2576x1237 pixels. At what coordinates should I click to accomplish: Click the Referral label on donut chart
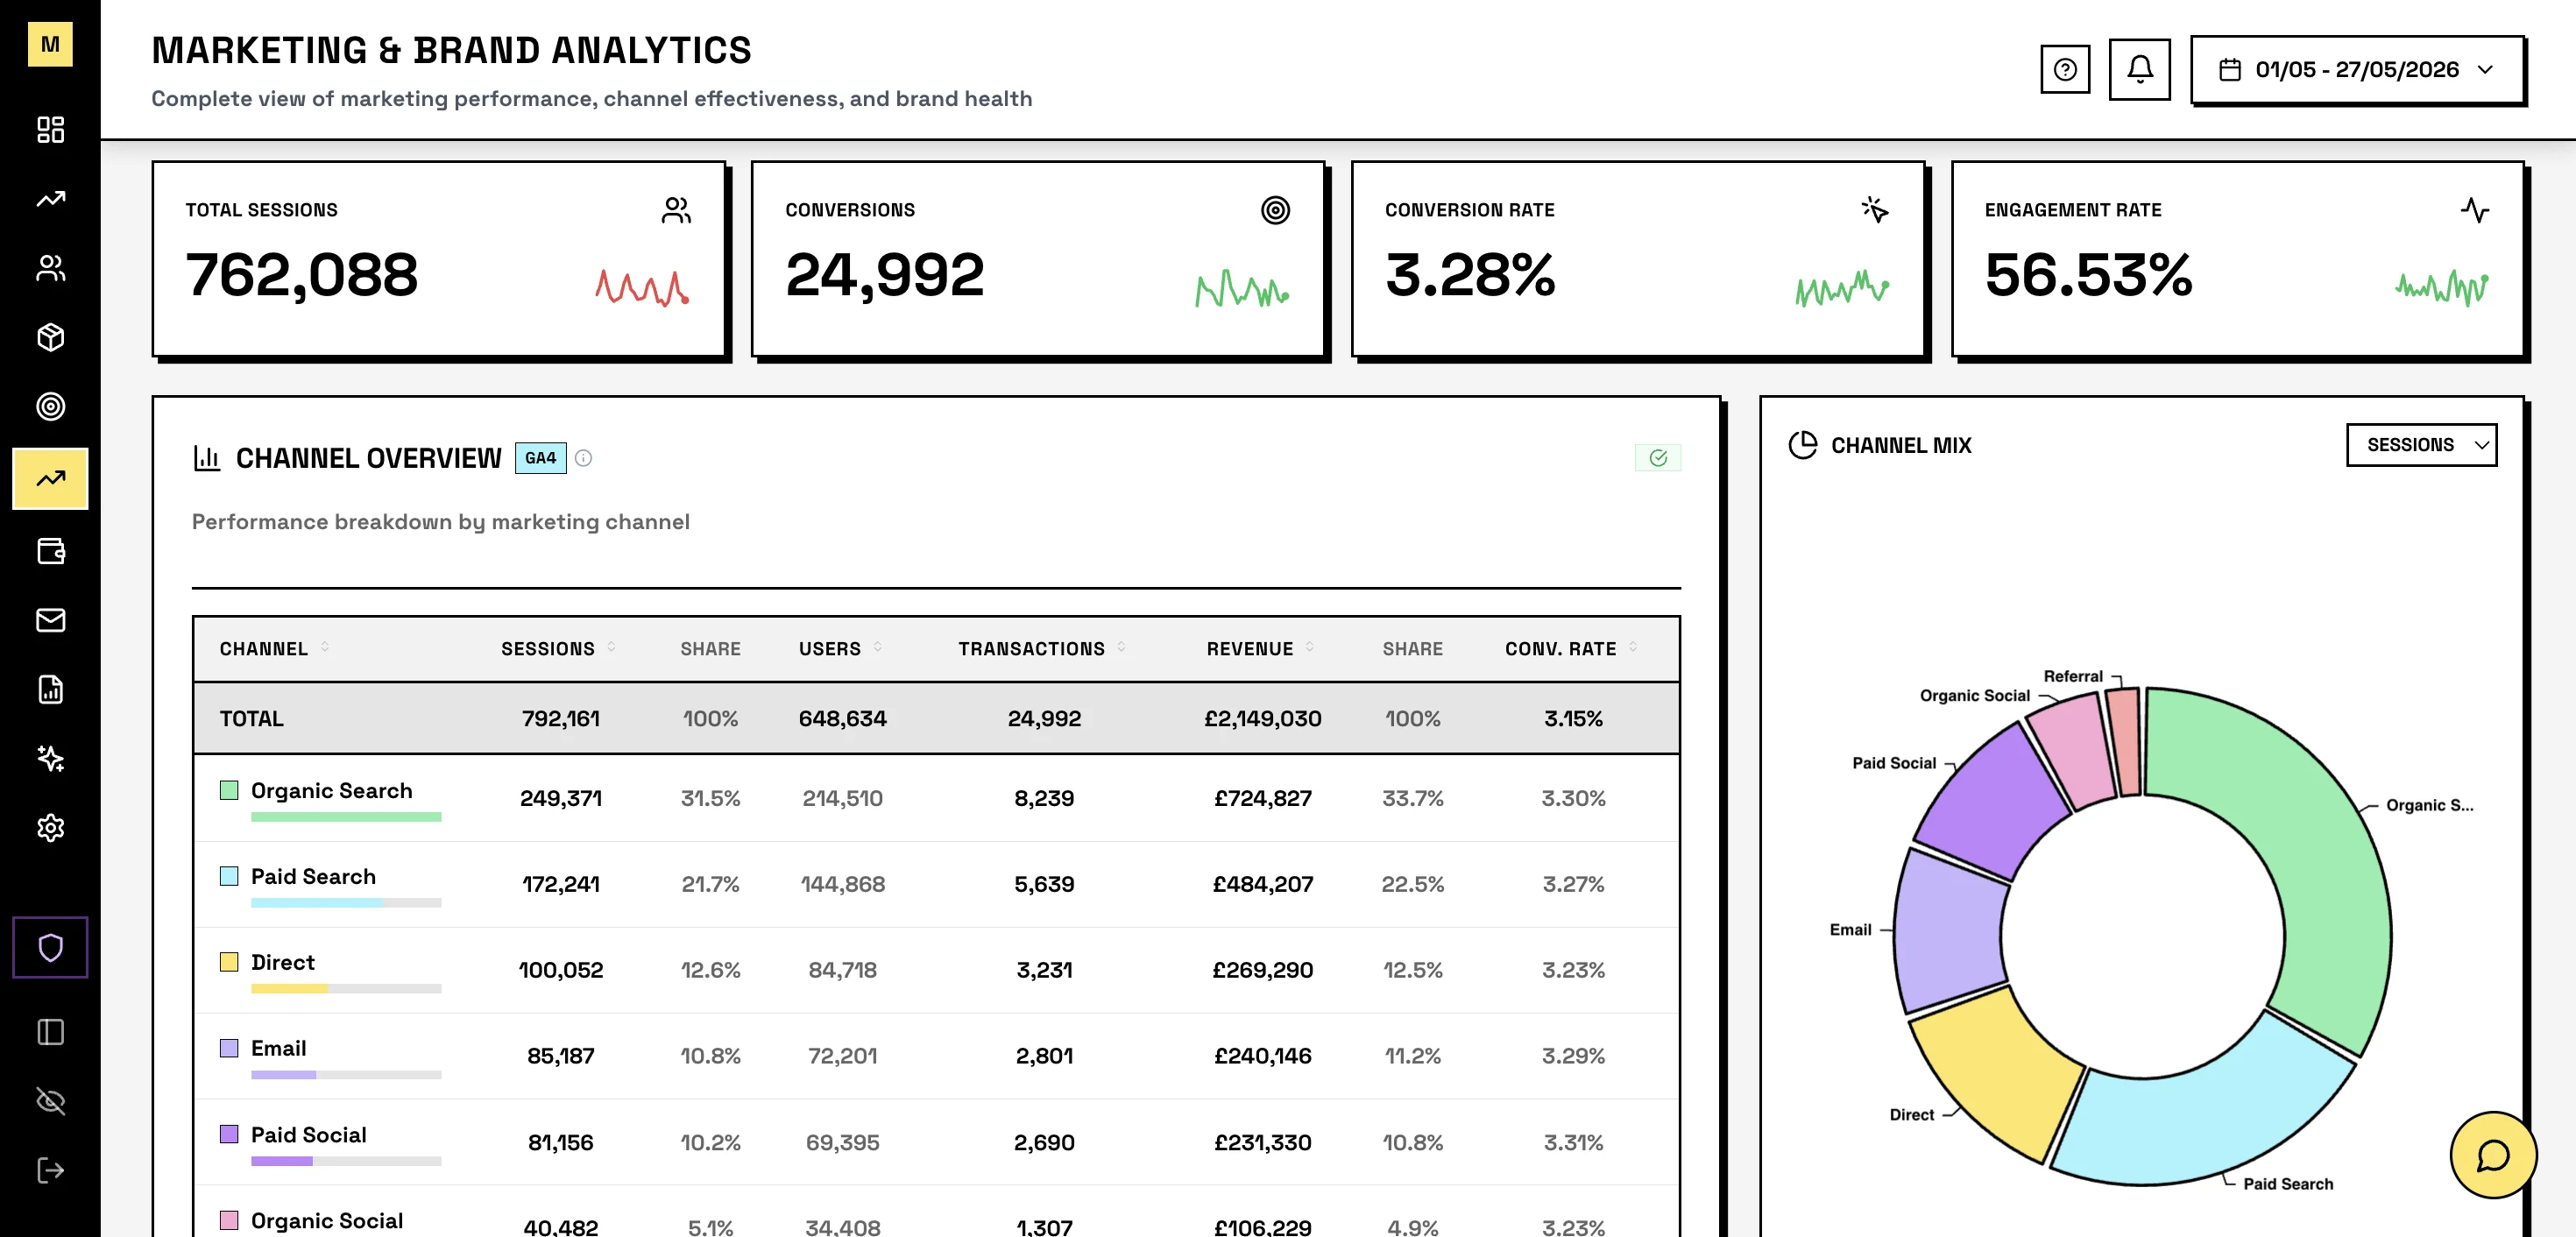pyautogui.click(x=2073, y=677)
